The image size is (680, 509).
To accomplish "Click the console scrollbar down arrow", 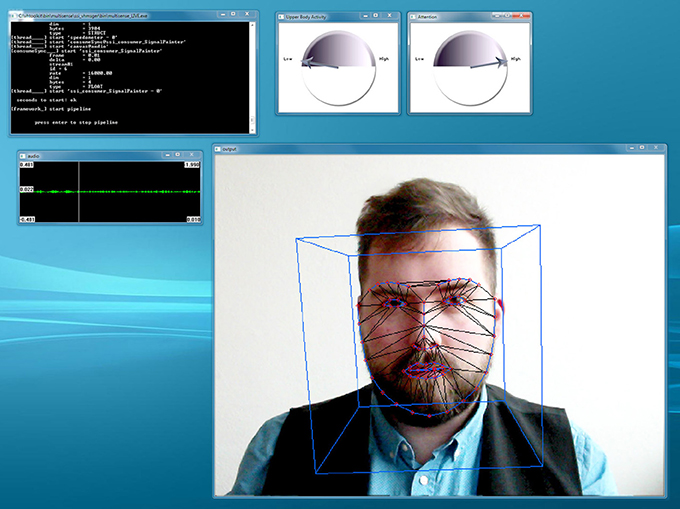I will click(252, 130).
